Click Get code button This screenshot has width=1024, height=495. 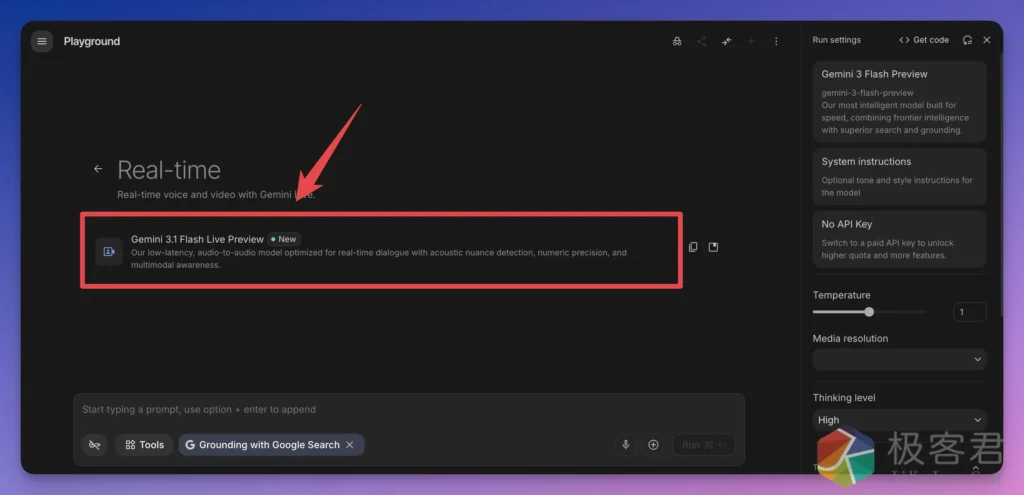[x=924, y=40]
